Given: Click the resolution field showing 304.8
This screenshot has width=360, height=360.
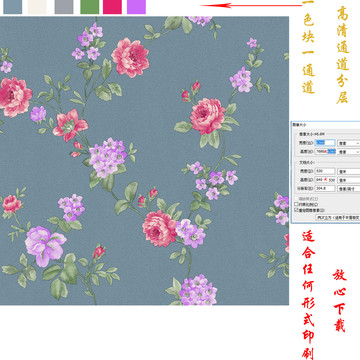Looking at the screenshot, I should tap(325, 189).
